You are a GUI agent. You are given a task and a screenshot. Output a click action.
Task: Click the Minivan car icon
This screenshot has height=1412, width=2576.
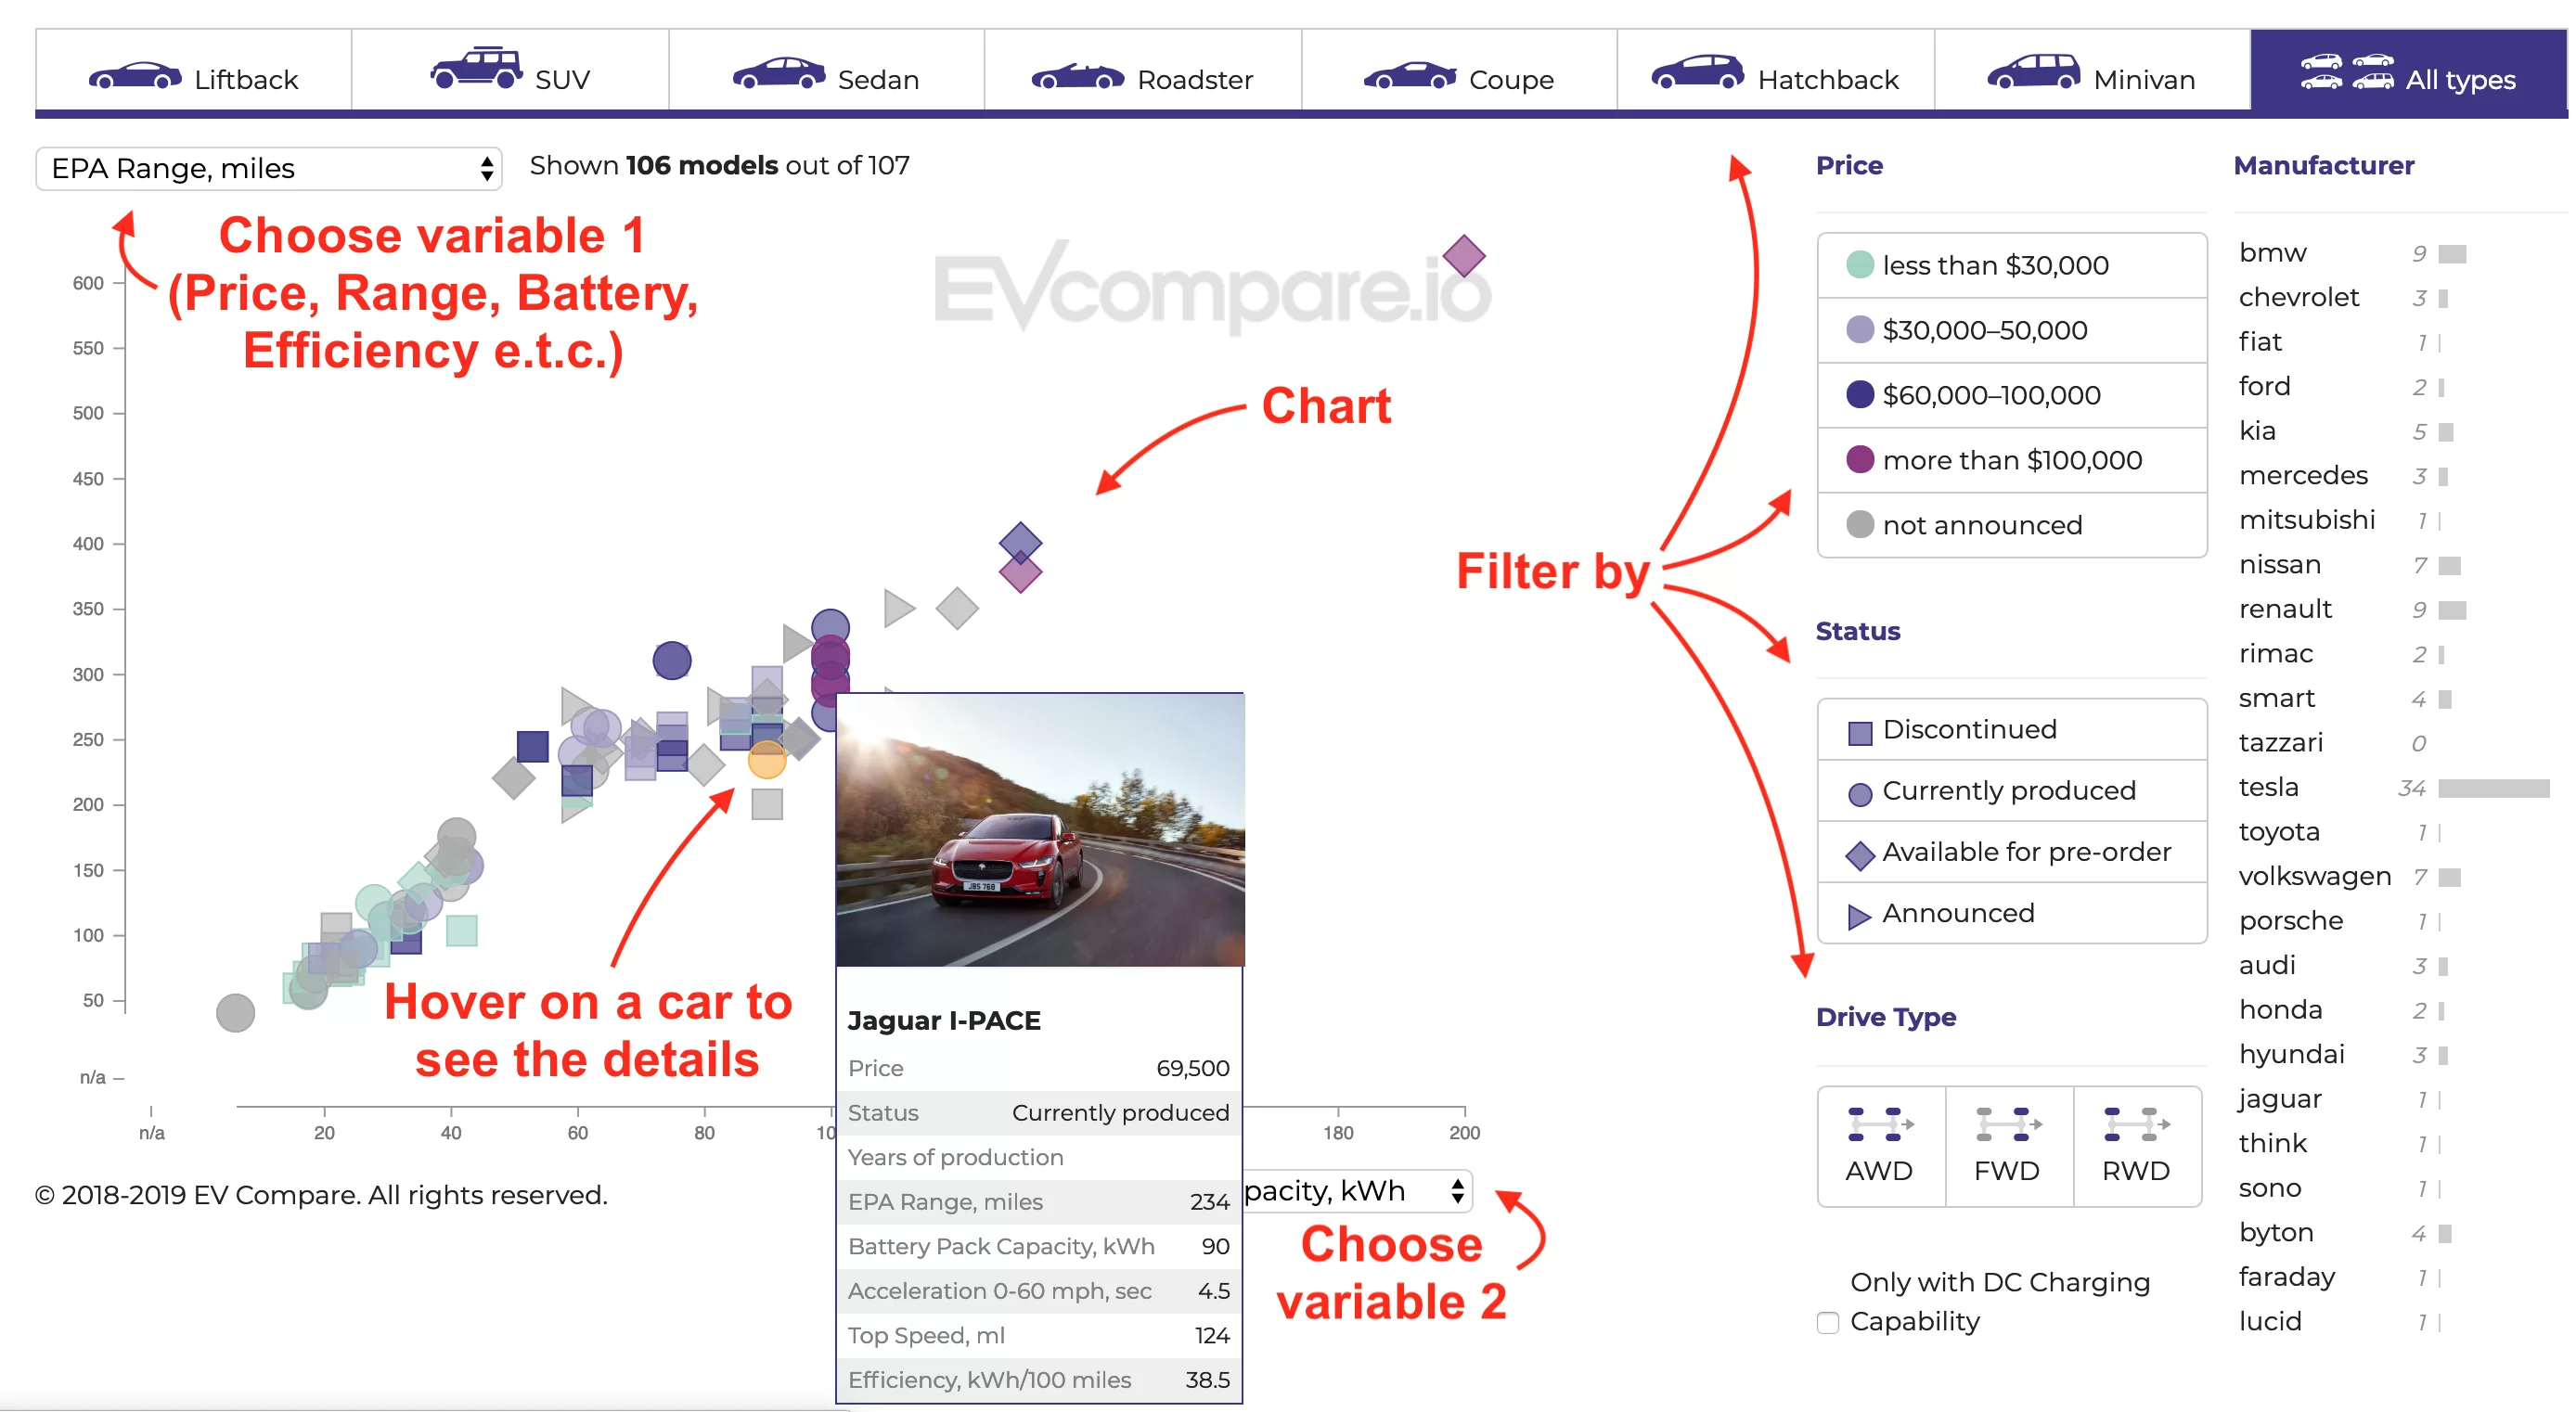coord(2033,73)
